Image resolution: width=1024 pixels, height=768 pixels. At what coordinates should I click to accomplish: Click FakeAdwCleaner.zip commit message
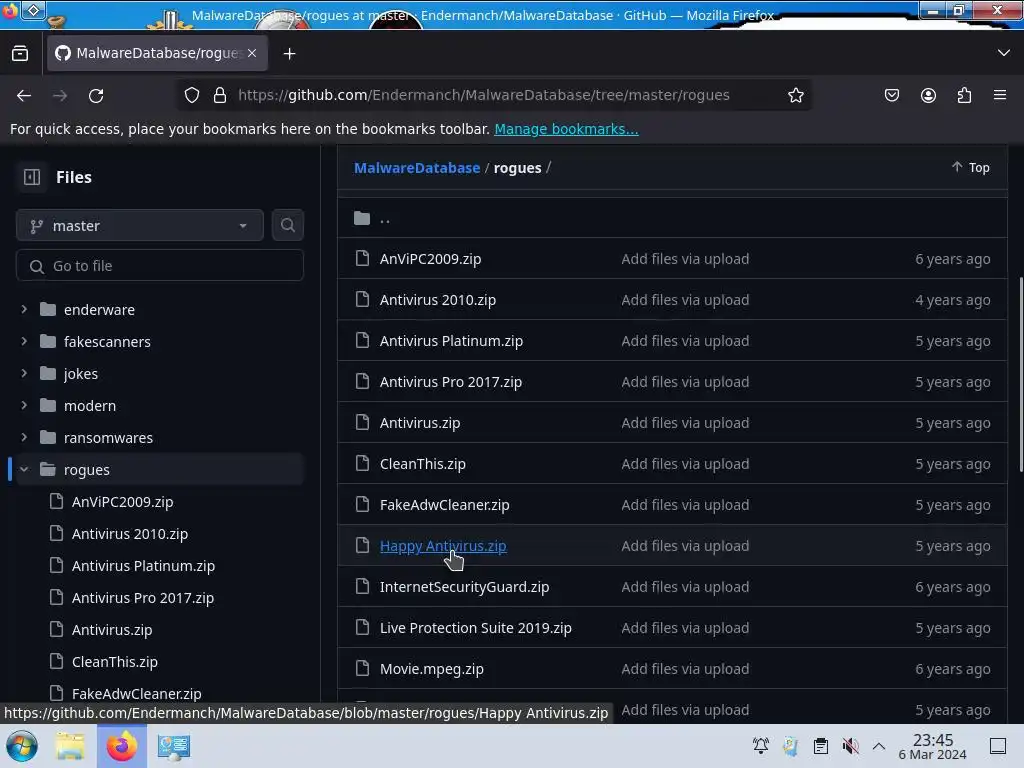click(x=685, y=505)
